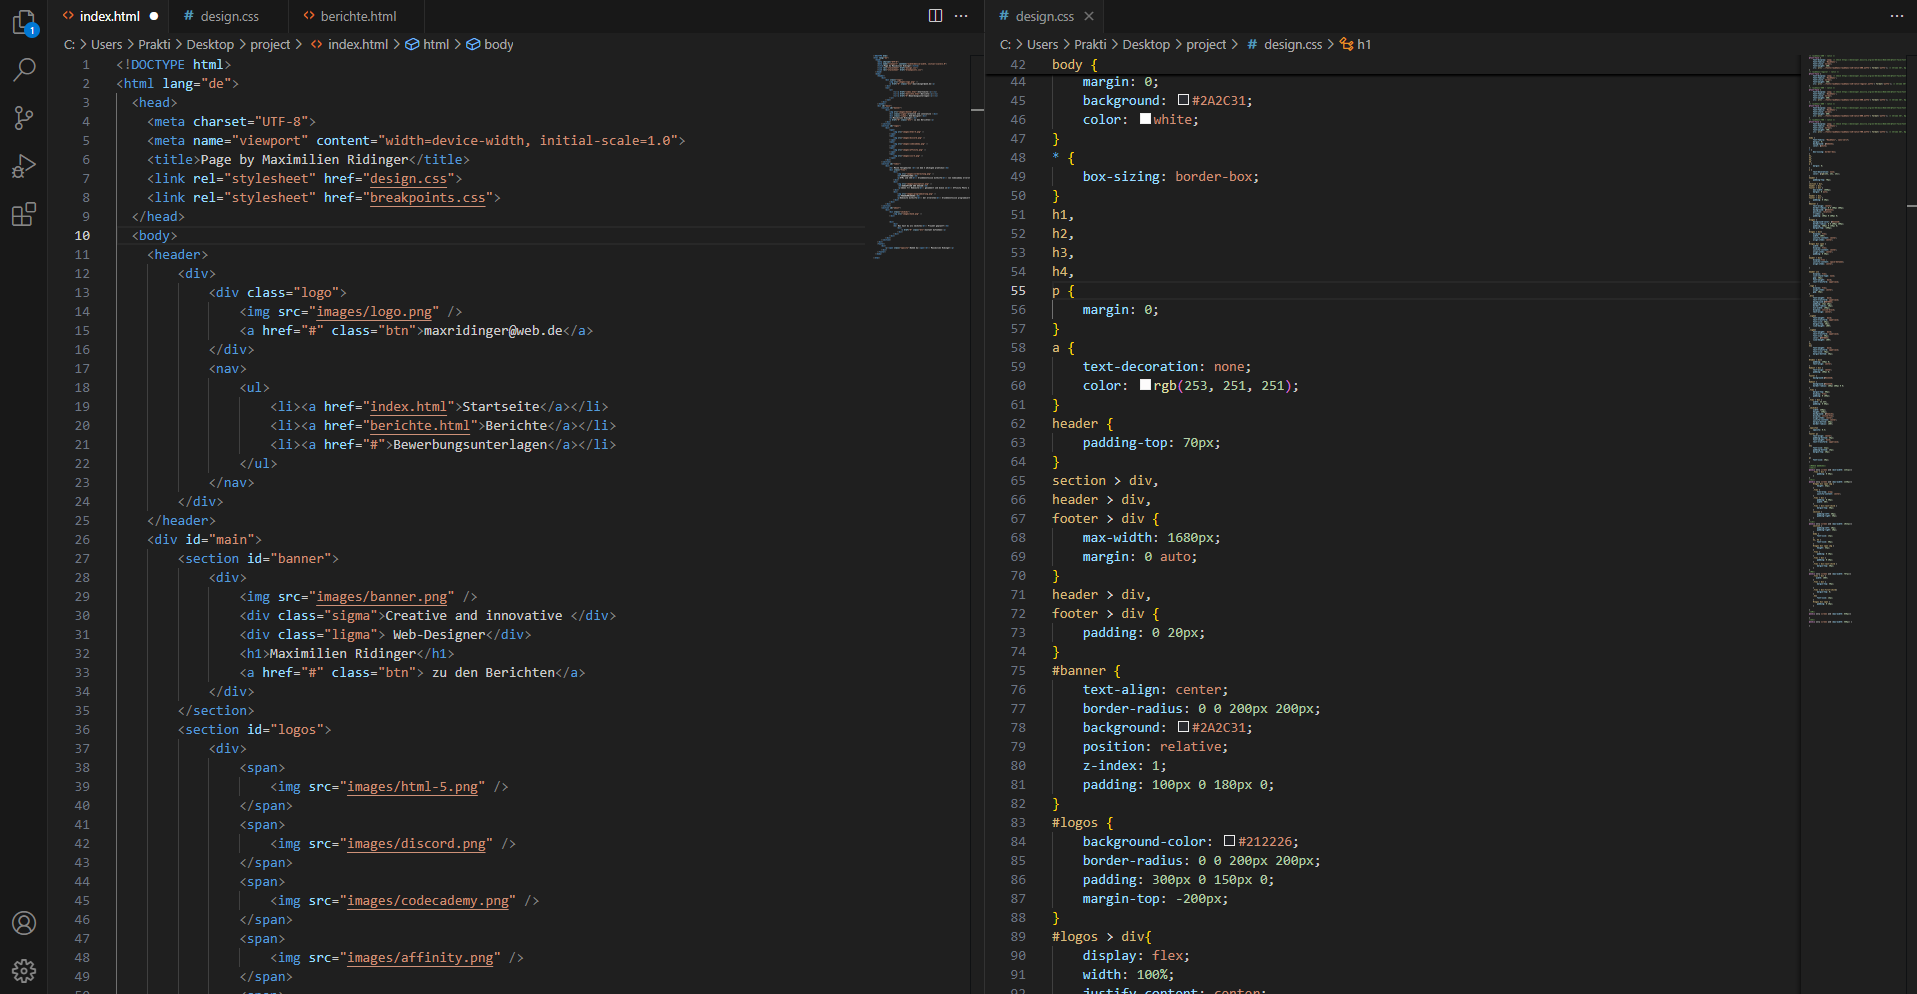Open More Actions menu of left editor group
1917x994 pixels.
tap(961, 16)
